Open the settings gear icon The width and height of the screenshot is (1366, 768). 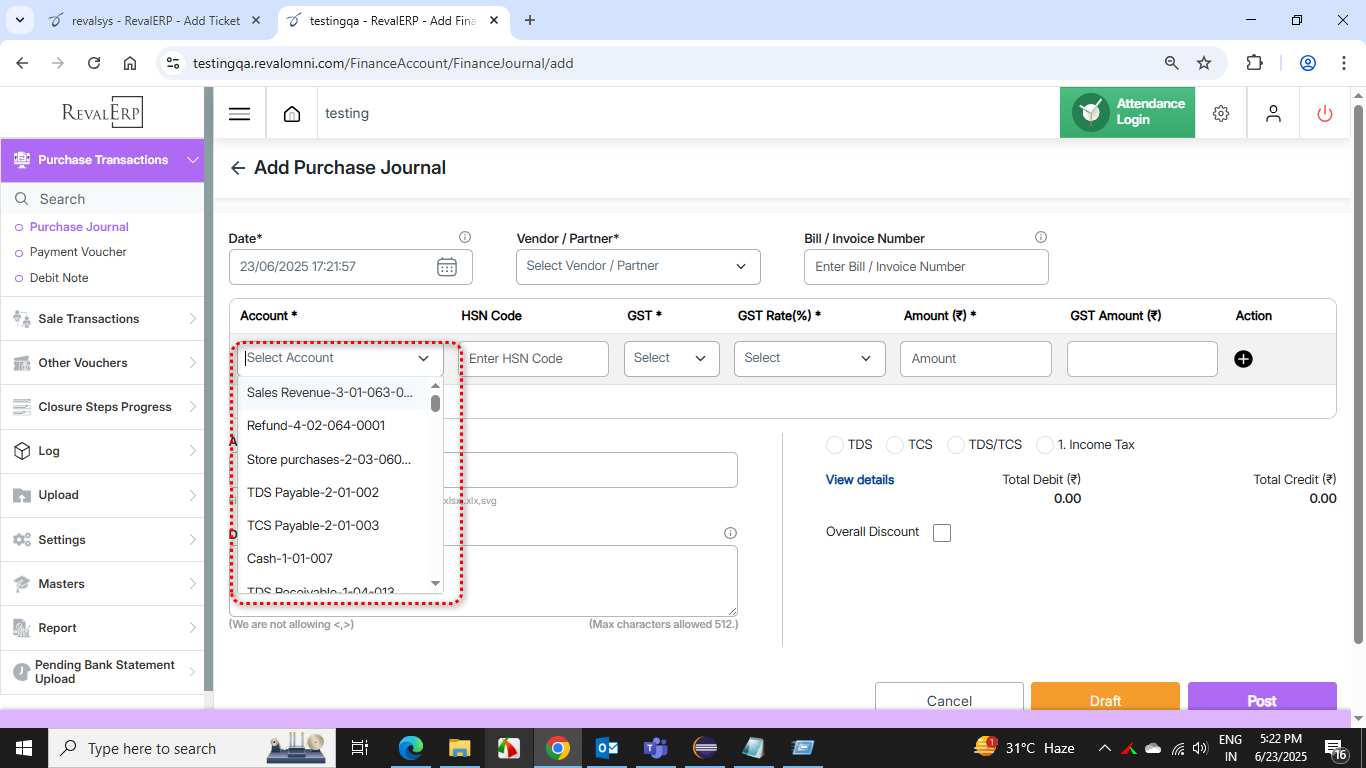point(1220,114)
